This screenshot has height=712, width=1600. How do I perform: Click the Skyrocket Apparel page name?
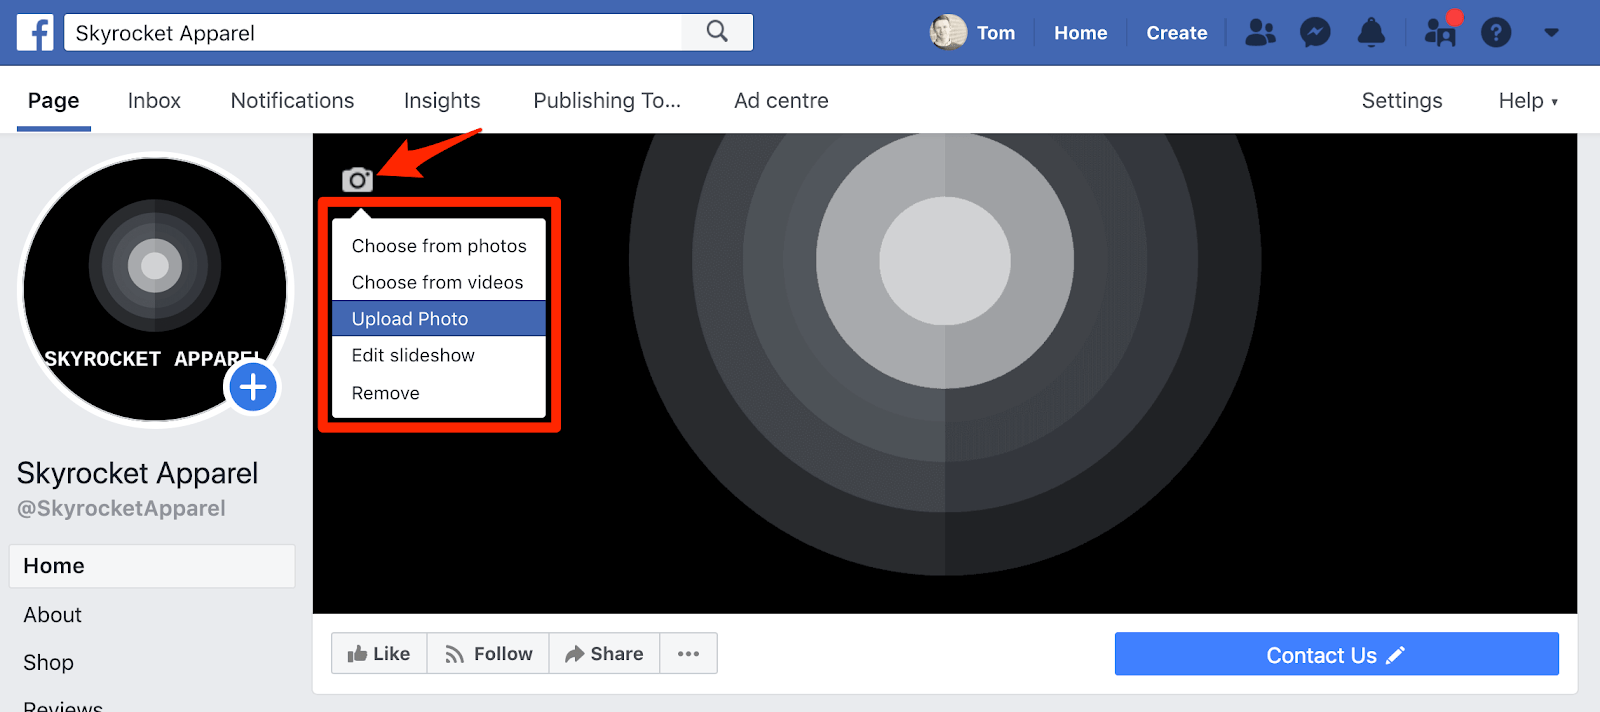[x=137, y=472]
